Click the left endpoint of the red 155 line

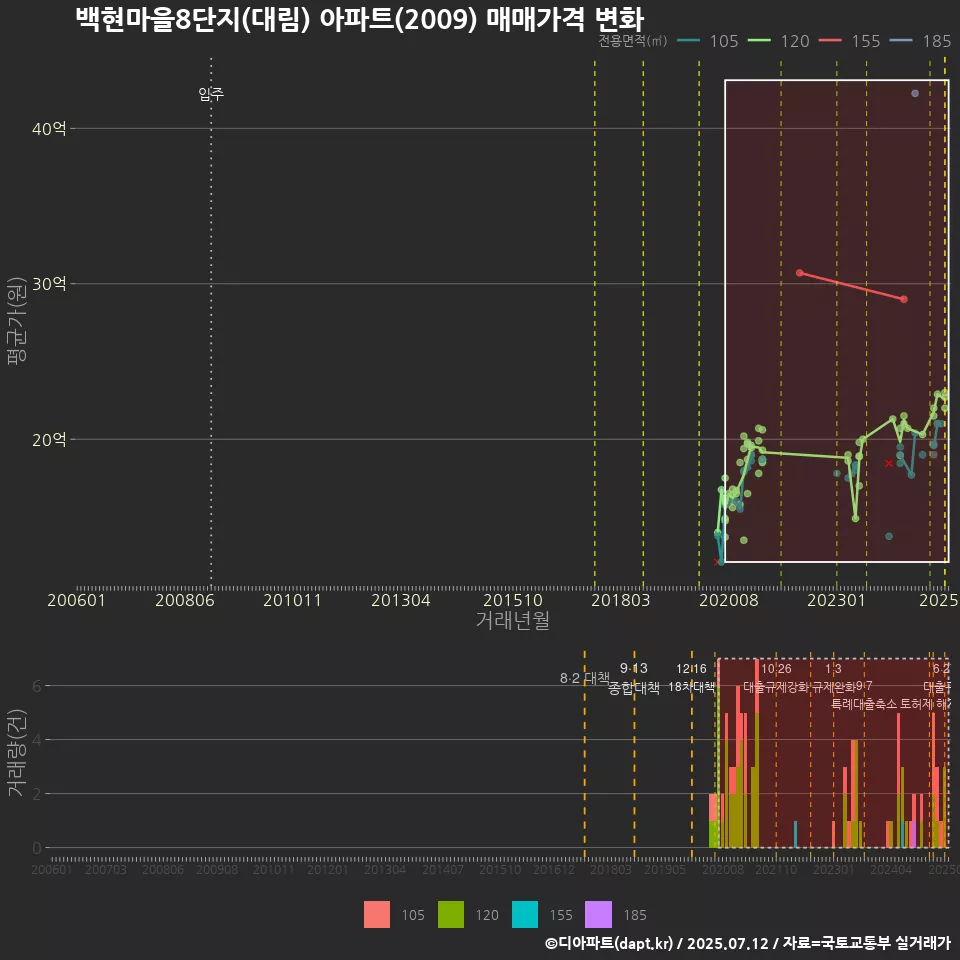coord(800,272)
